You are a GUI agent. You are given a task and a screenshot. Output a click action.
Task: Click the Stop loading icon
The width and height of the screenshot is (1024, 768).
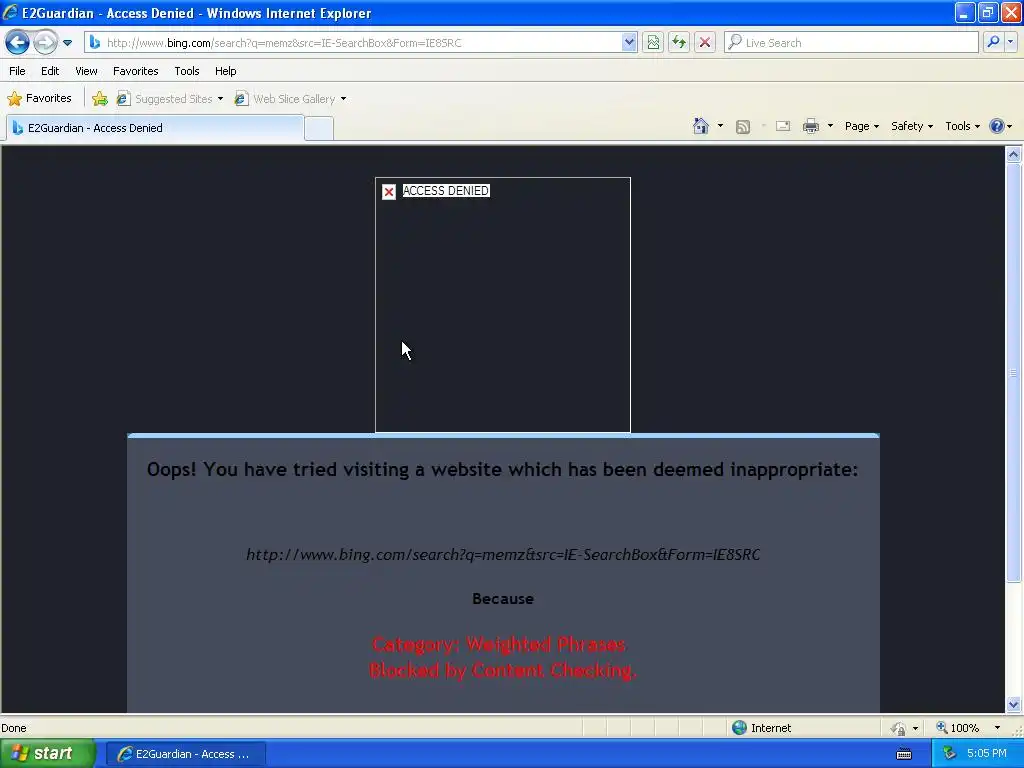pyautogui.click(x=705, y=43)
